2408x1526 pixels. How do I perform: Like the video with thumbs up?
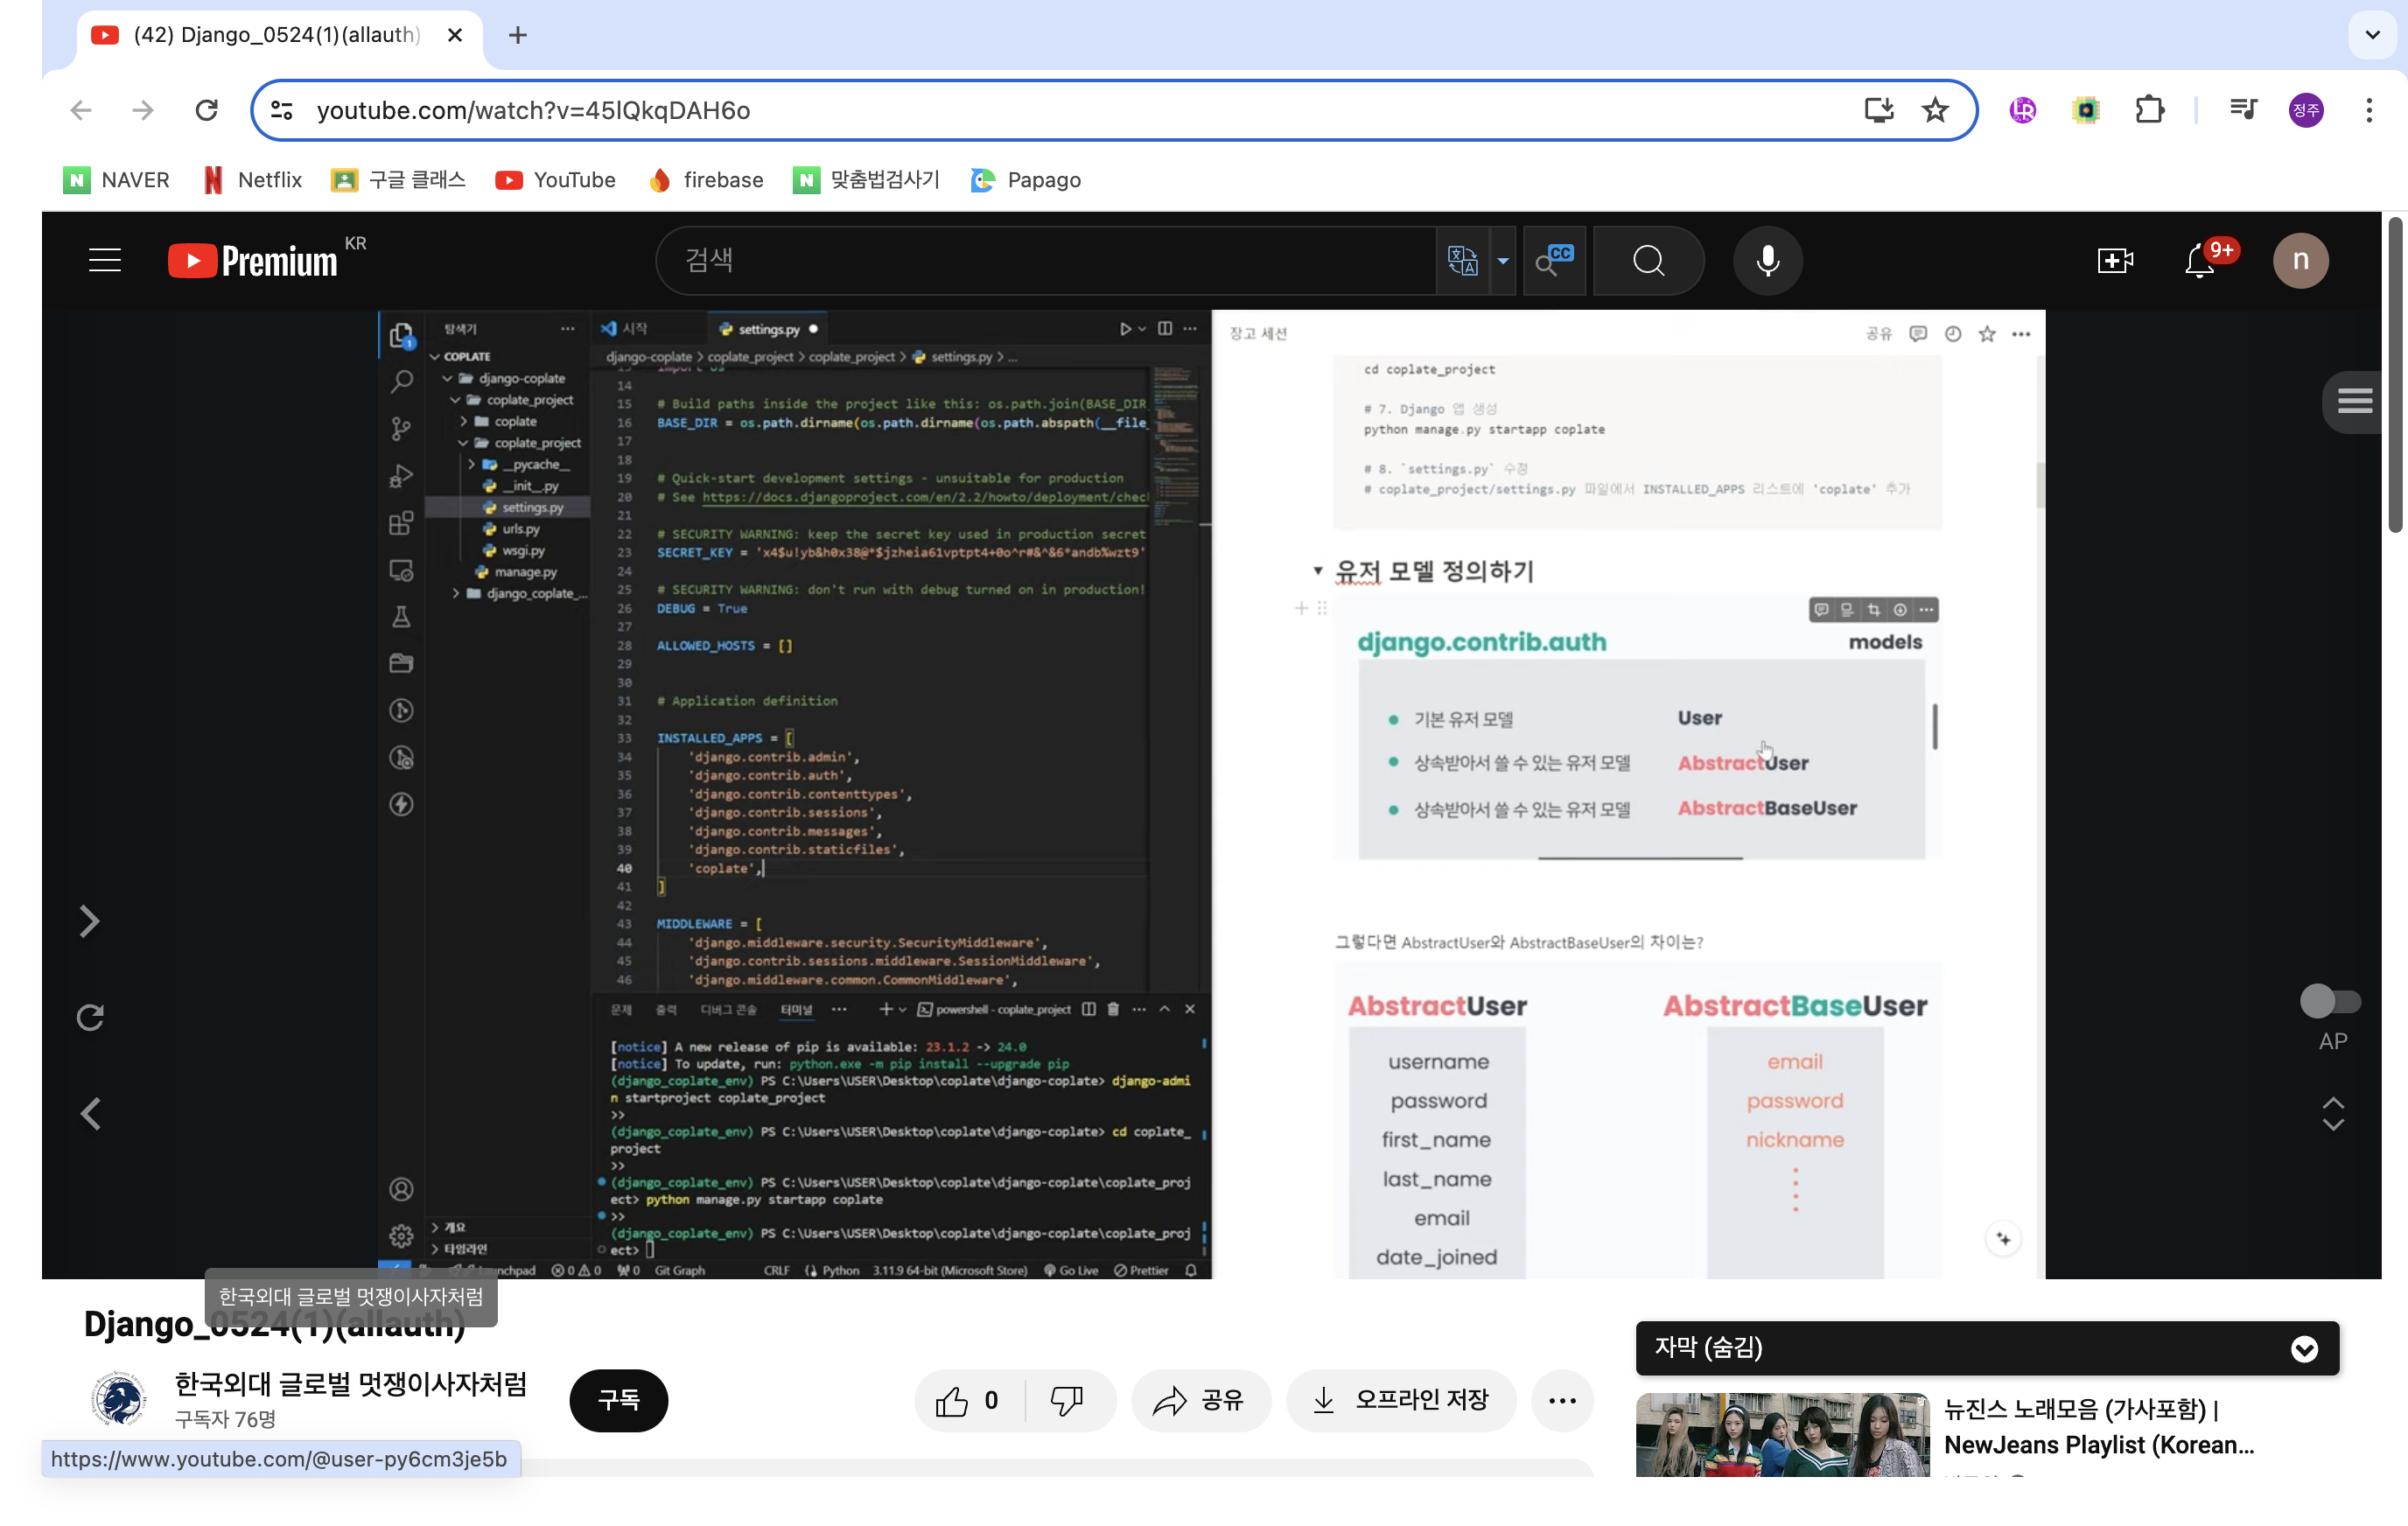click(x=953, y=1400)
